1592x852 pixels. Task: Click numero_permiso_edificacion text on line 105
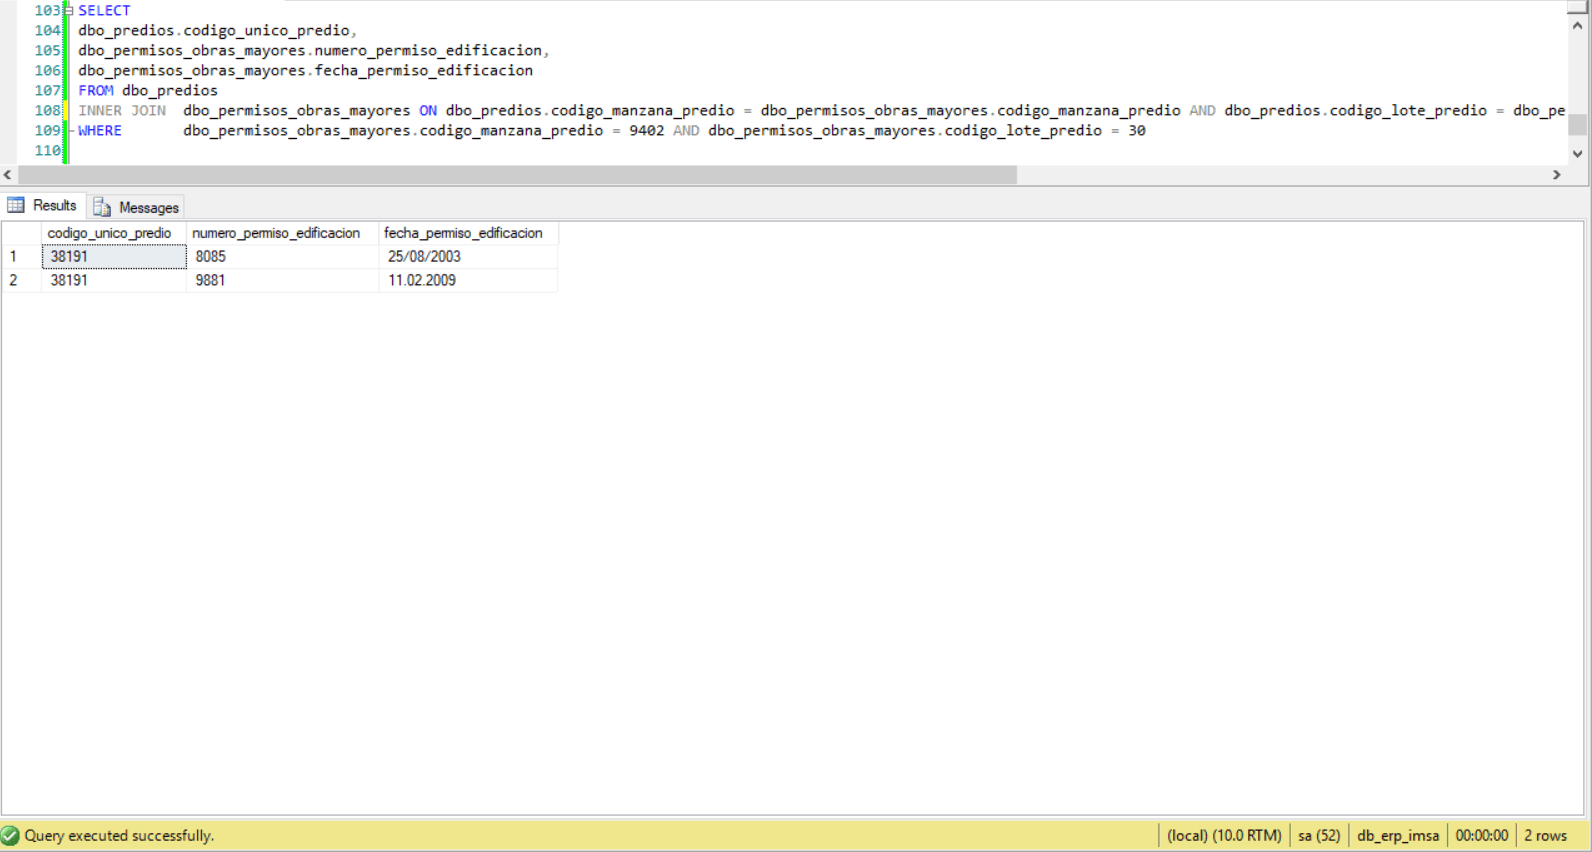point(428,50)
